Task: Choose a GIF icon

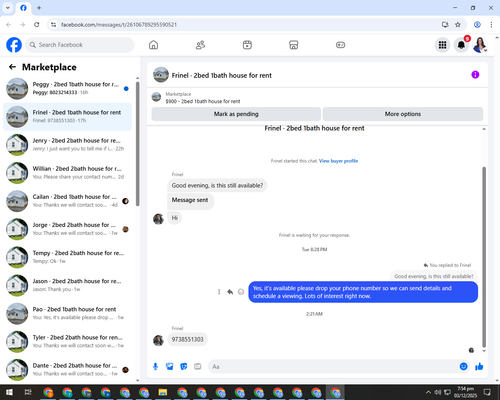Action: pyautogui.click(x=198, y=367)
